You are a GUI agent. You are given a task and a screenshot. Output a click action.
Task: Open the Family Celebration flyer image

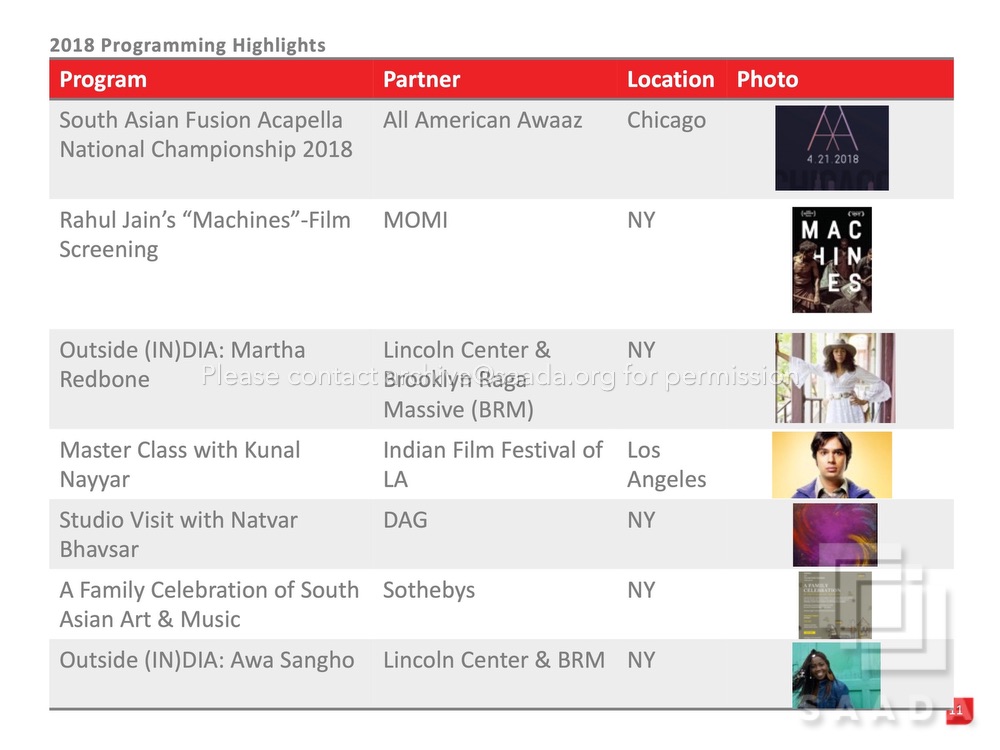click(835, 605)
